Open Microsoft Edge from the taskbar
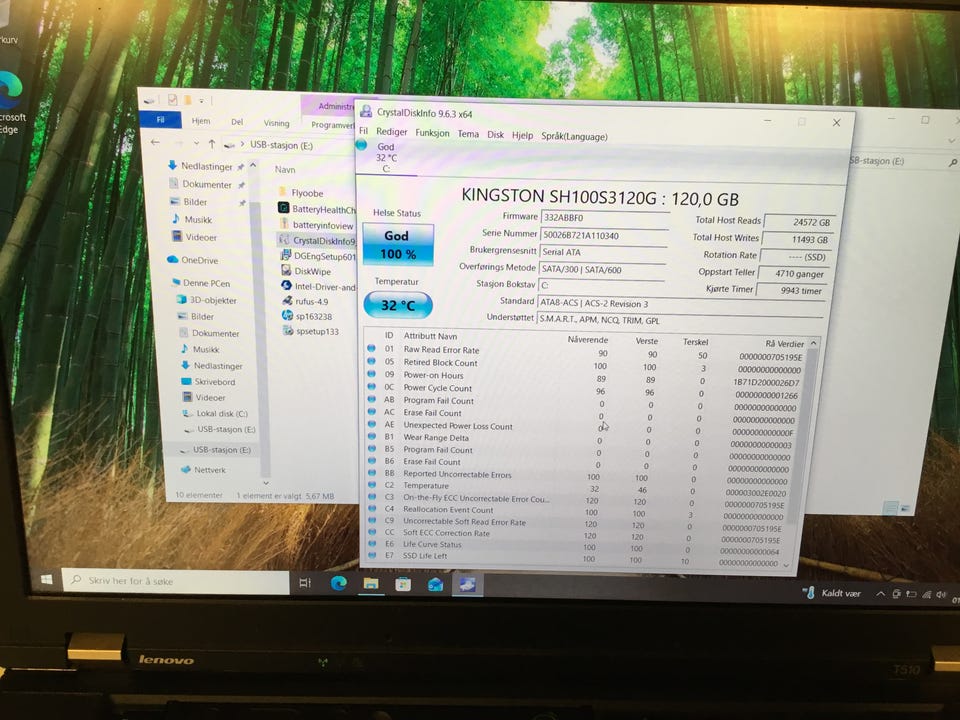The height and width of the screenshot is (720, 960). 339,583
